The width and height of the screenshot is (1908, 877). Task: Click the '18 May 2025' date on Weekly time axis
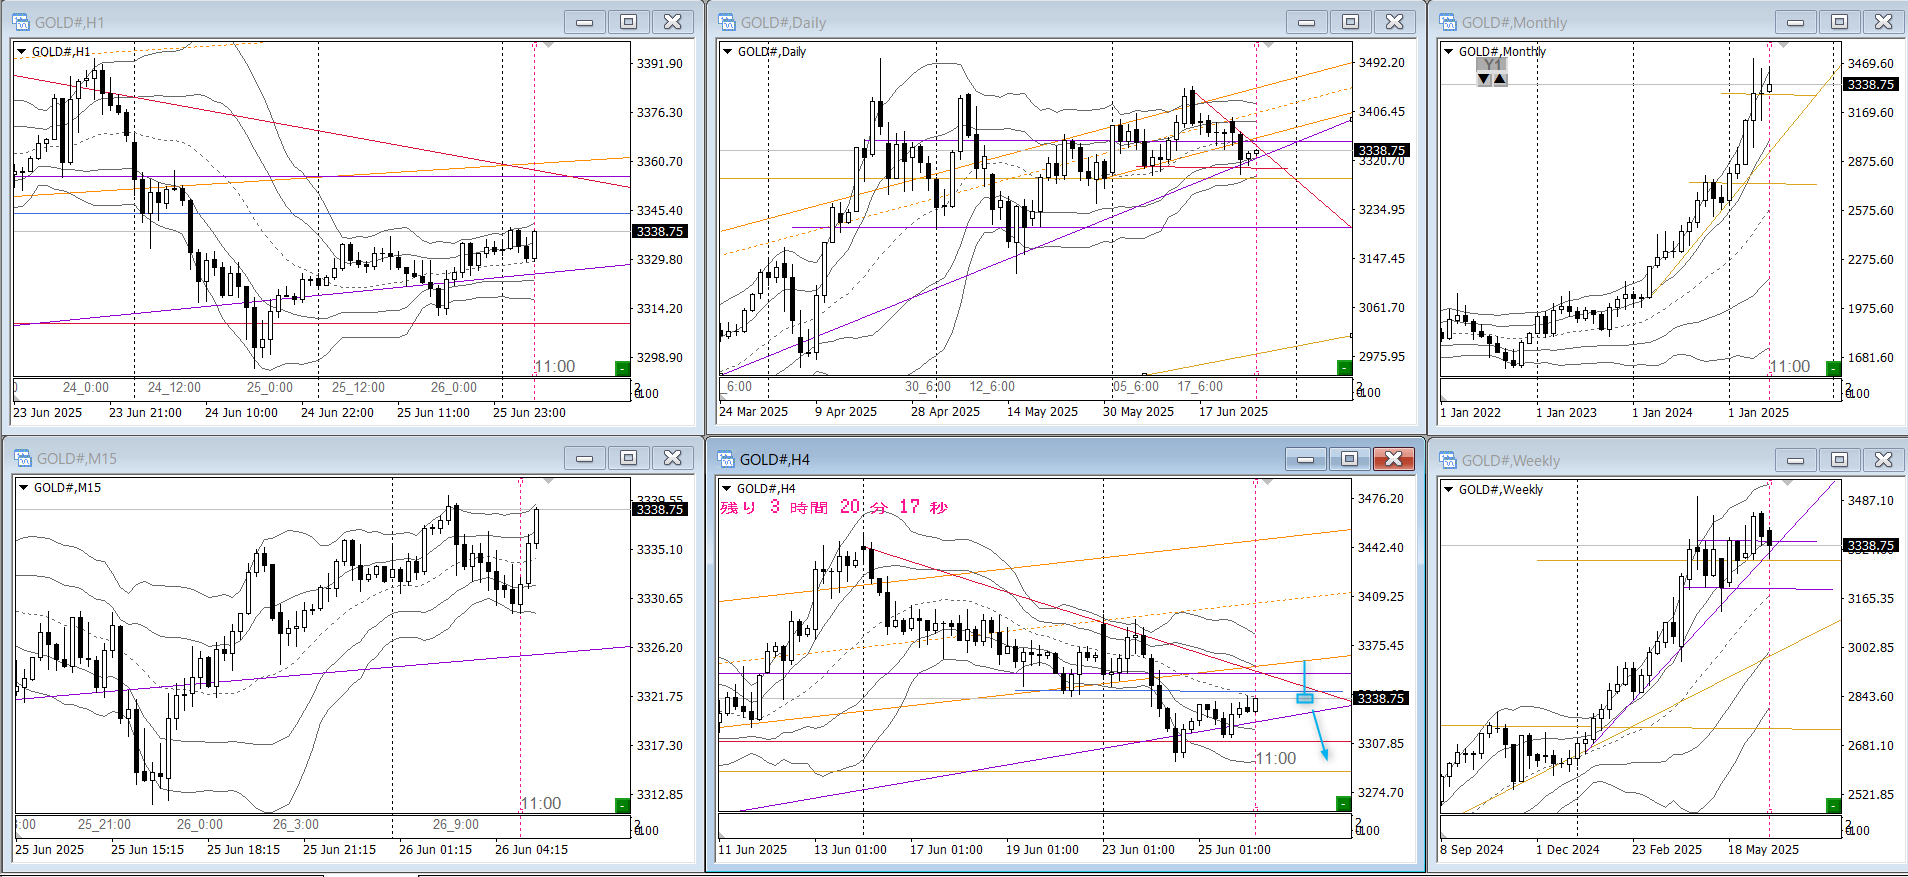(x=1763, y=850)
